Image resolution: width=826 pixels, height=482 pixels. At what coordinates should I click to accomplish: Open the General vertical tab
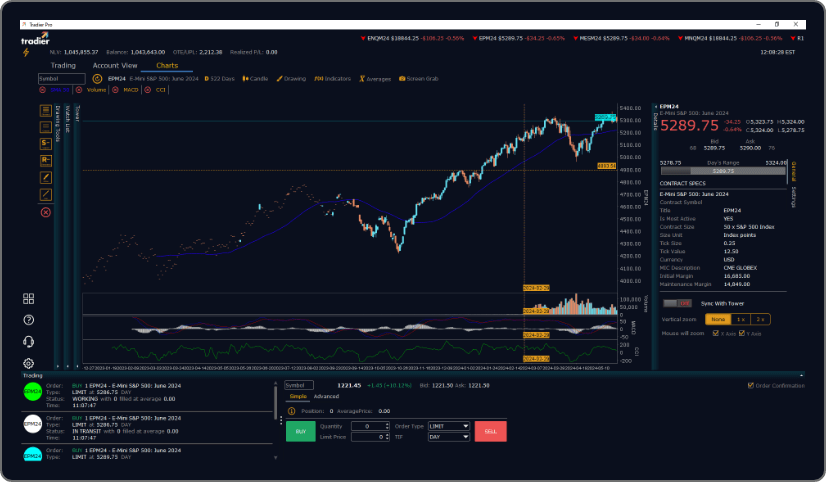pyautogui.click(x=793, y=172)
